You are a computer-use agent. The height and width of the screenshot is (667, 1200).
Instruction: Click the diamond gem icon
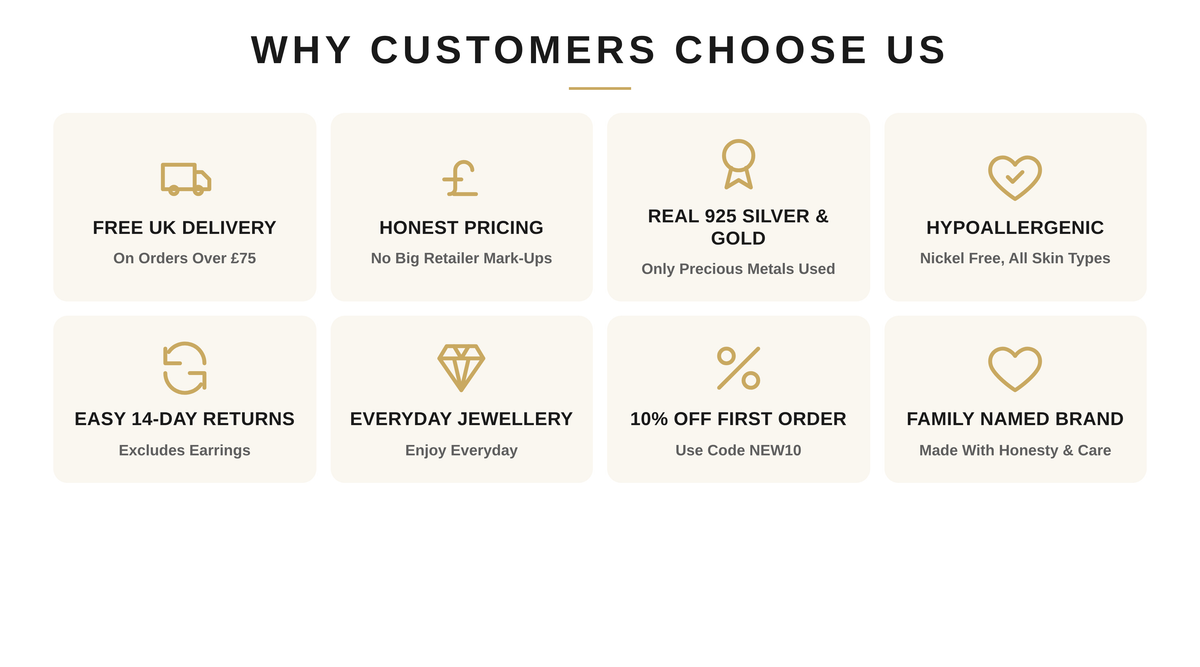tap(461, 368)
